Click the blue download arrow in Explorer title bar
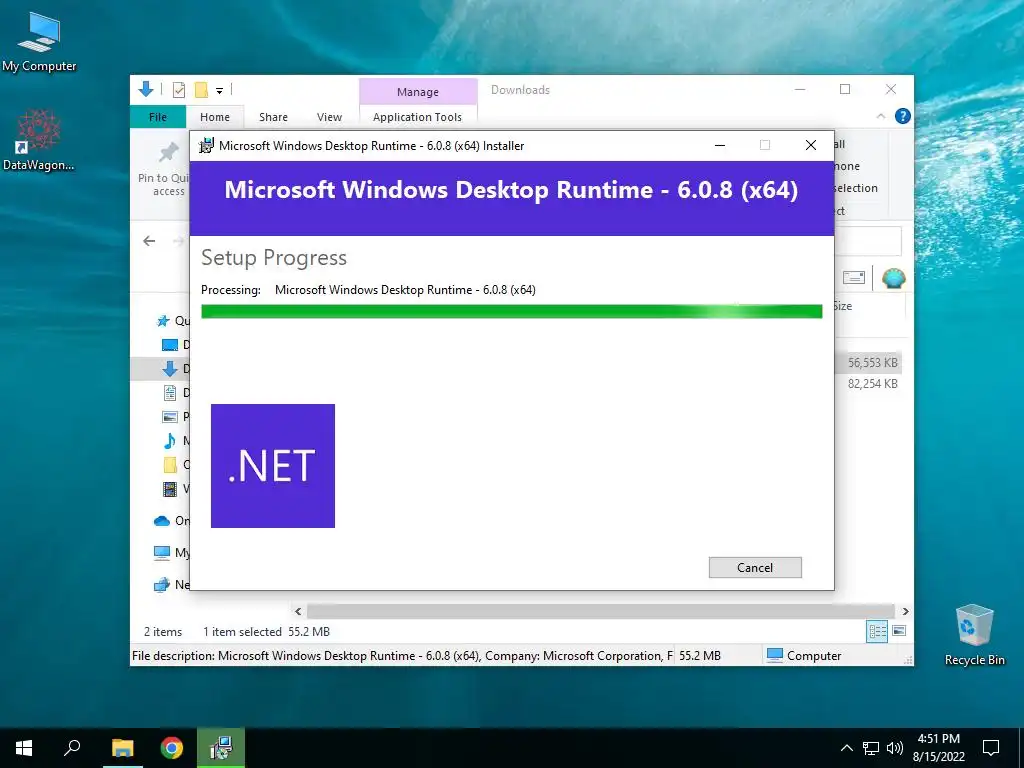Screen dimensions: 1024x768 146,89
